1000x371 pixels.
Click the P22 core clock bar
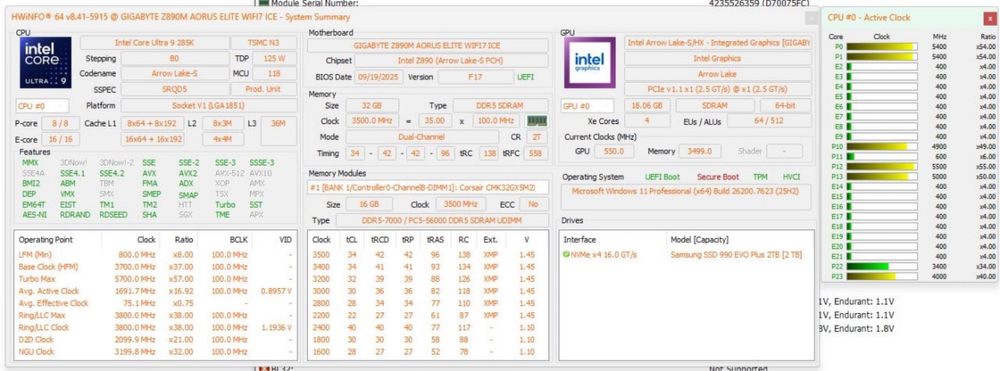click(x=882, y=266)
